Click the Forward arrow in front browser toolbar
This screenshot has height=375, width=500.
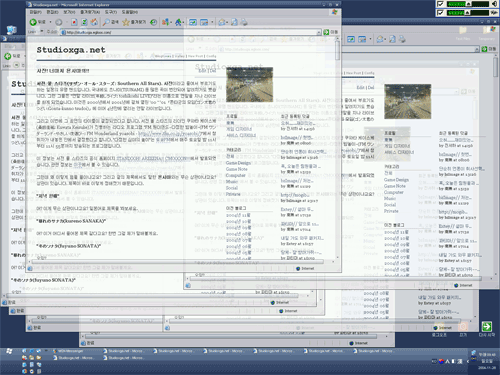click(x=59, y=22)
